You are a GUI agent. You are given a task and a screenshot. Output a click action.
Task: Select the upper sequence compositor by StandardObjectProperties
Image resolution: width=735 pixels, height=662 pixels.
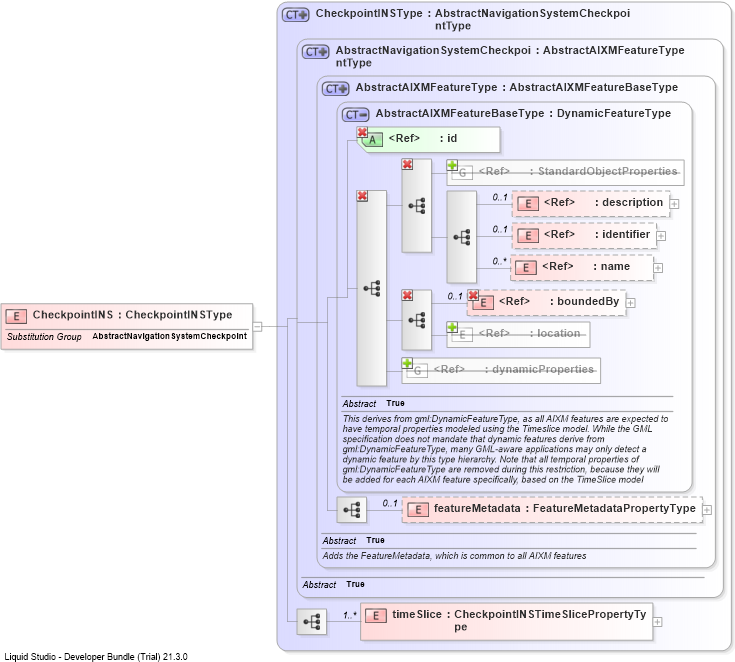[x=417, y=205]
